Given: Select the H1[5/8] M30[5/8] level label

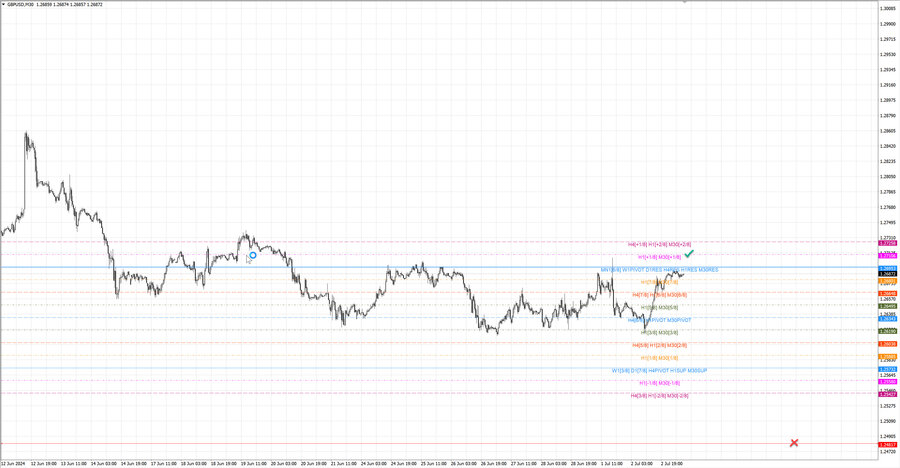Looking at the screenshot, I should pyautogui.click(x=660, y=308).
